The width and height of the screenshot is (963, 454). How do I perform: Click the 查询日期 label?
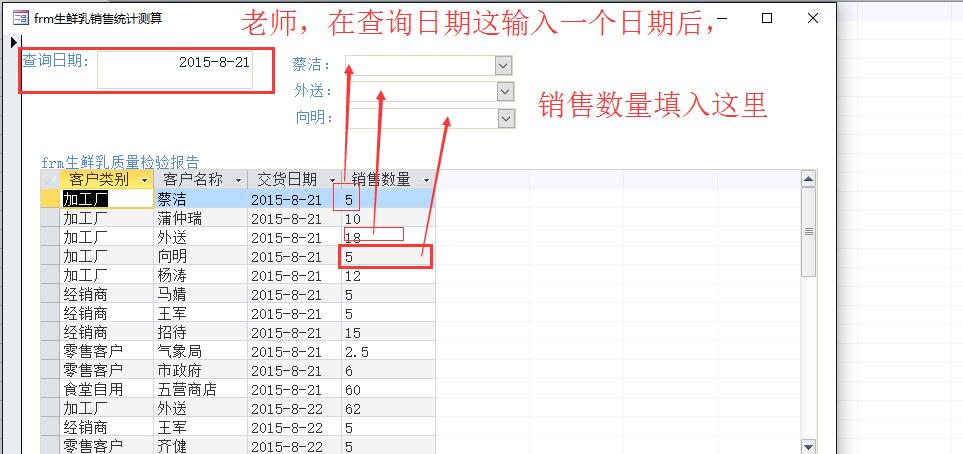(x=56, y=60)
